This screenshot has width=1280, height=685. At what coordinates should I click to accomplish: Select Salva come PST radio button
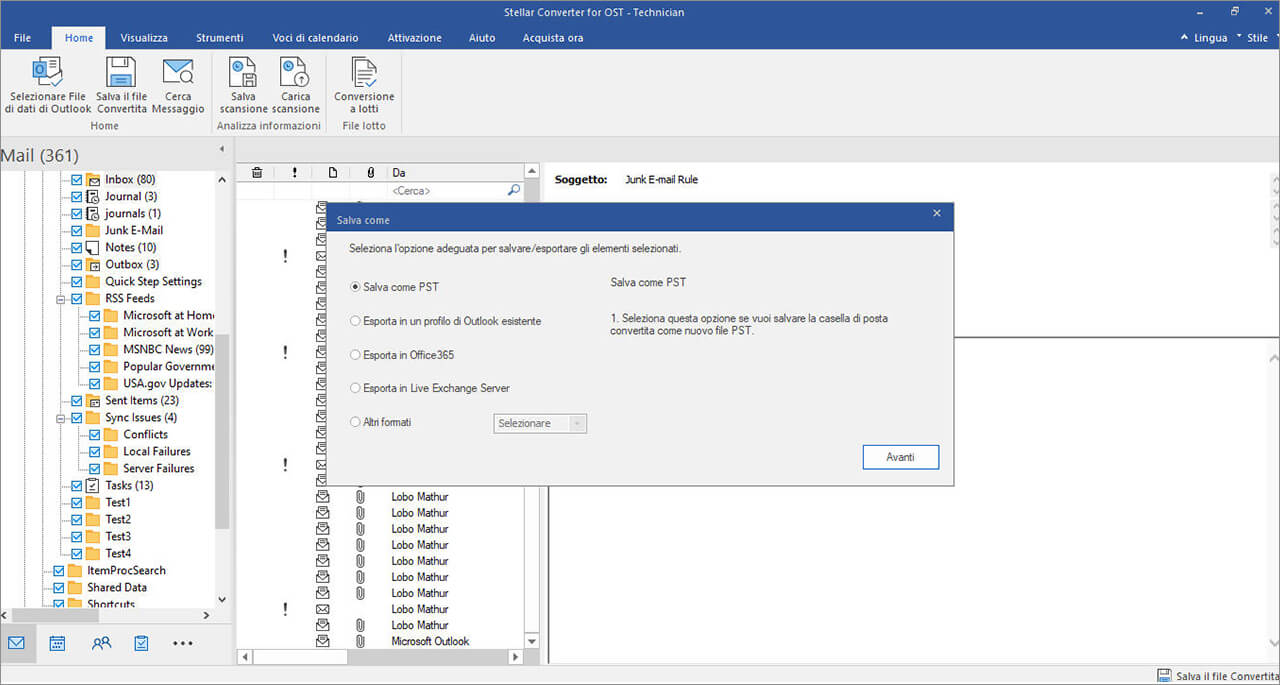pos(355,287)
